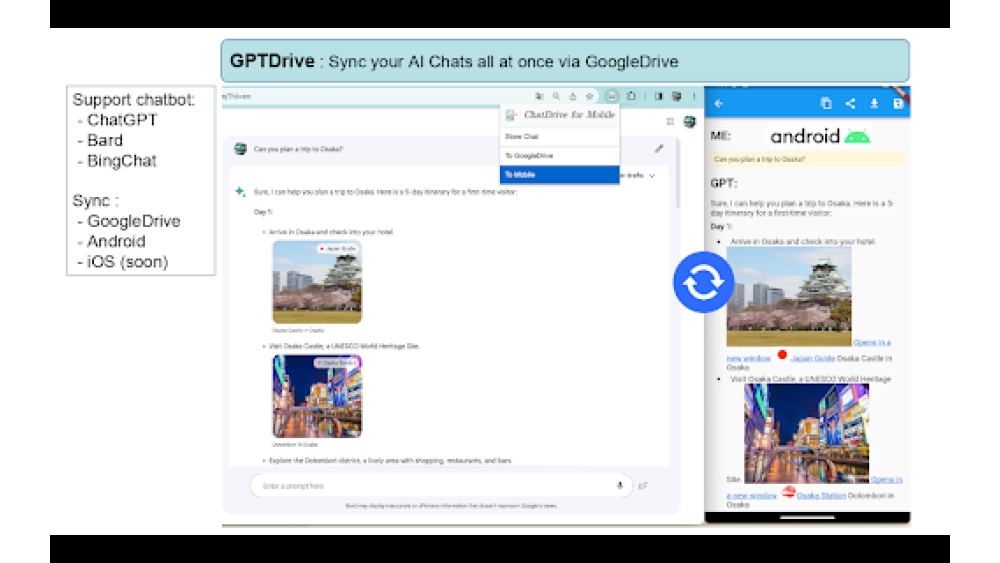Click the blue sync circular arrows button
This screenshot has width=1000, height=563.
(703, 282)
